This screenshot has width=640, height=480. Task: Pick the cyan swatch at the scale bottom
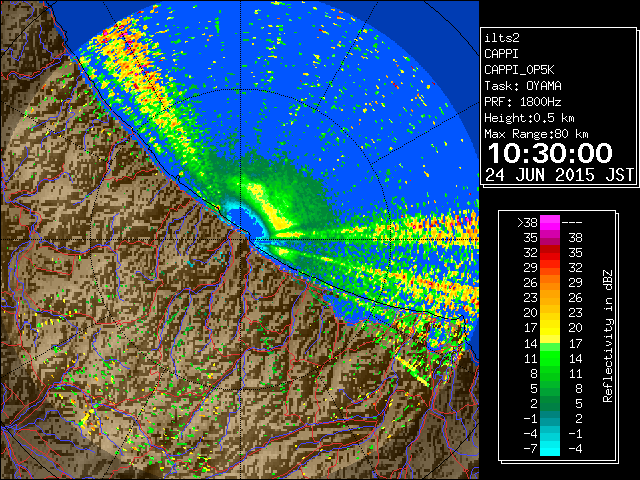(x=550, y=448)
